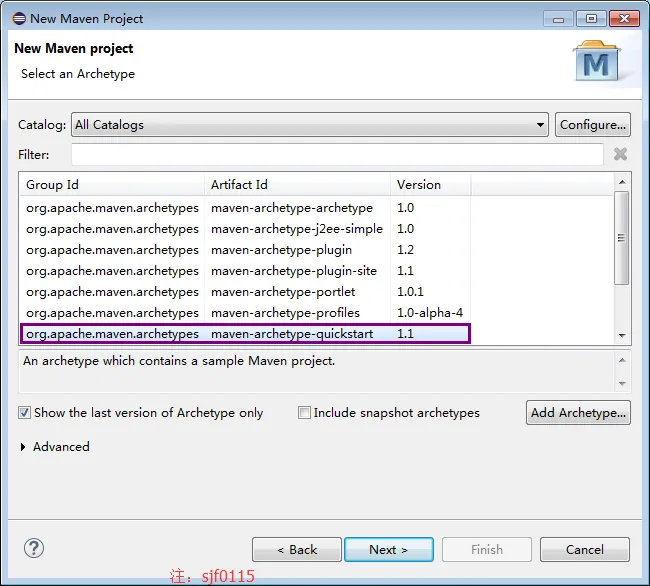Select the maven-archetype-plugin version 1.2 row
The width and height of the screenshot is (650, 586).
pyautogui.click(x=245, y=250)
